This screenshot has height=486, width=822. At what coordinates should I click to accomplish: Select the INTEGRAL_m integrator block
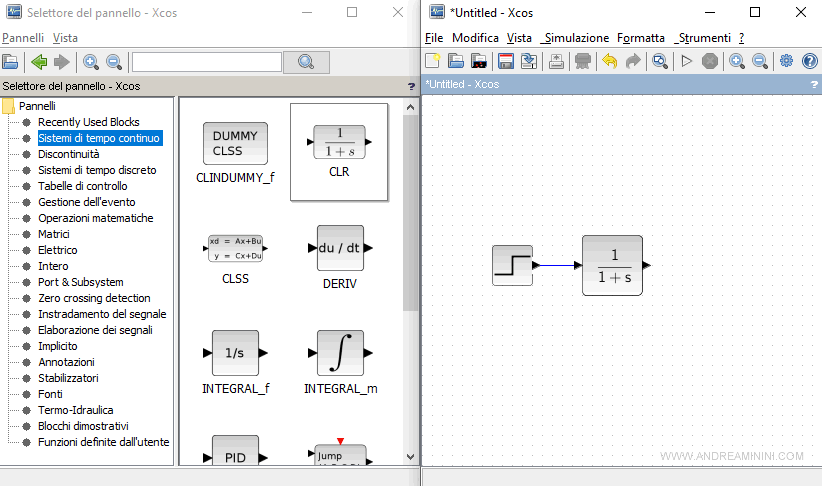tap(340, 362)
